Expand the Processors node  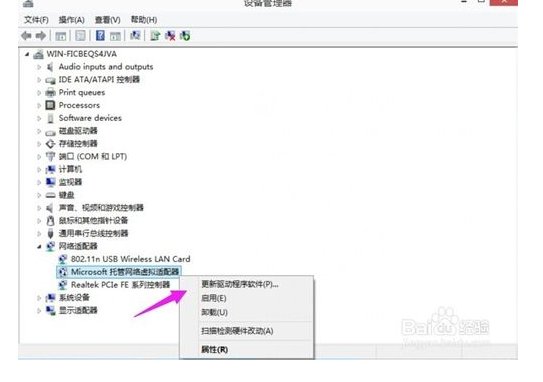pyautogui.click(x=39, y=105)
